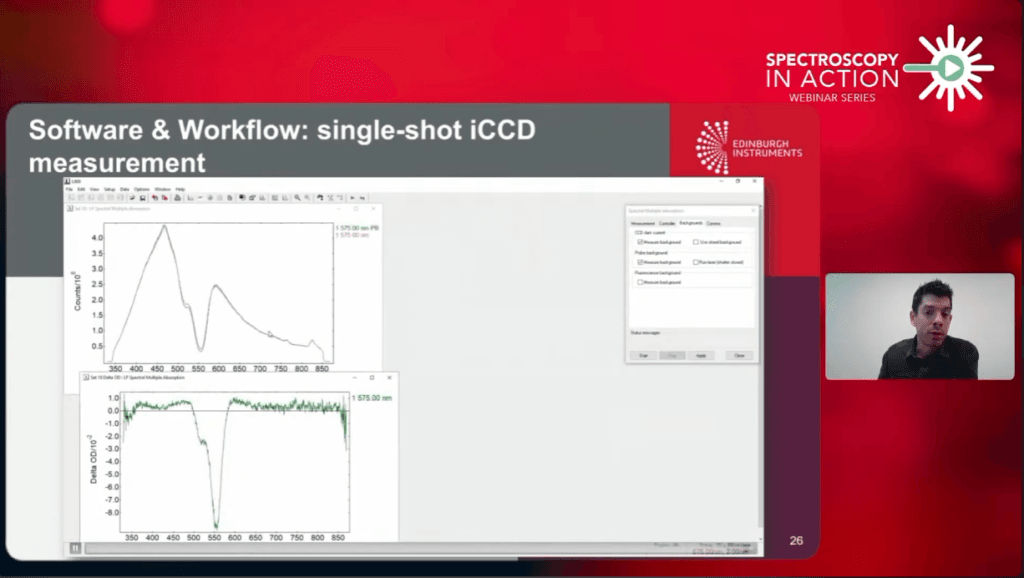
Task: Open the Options menu
Action: (142, 189)
